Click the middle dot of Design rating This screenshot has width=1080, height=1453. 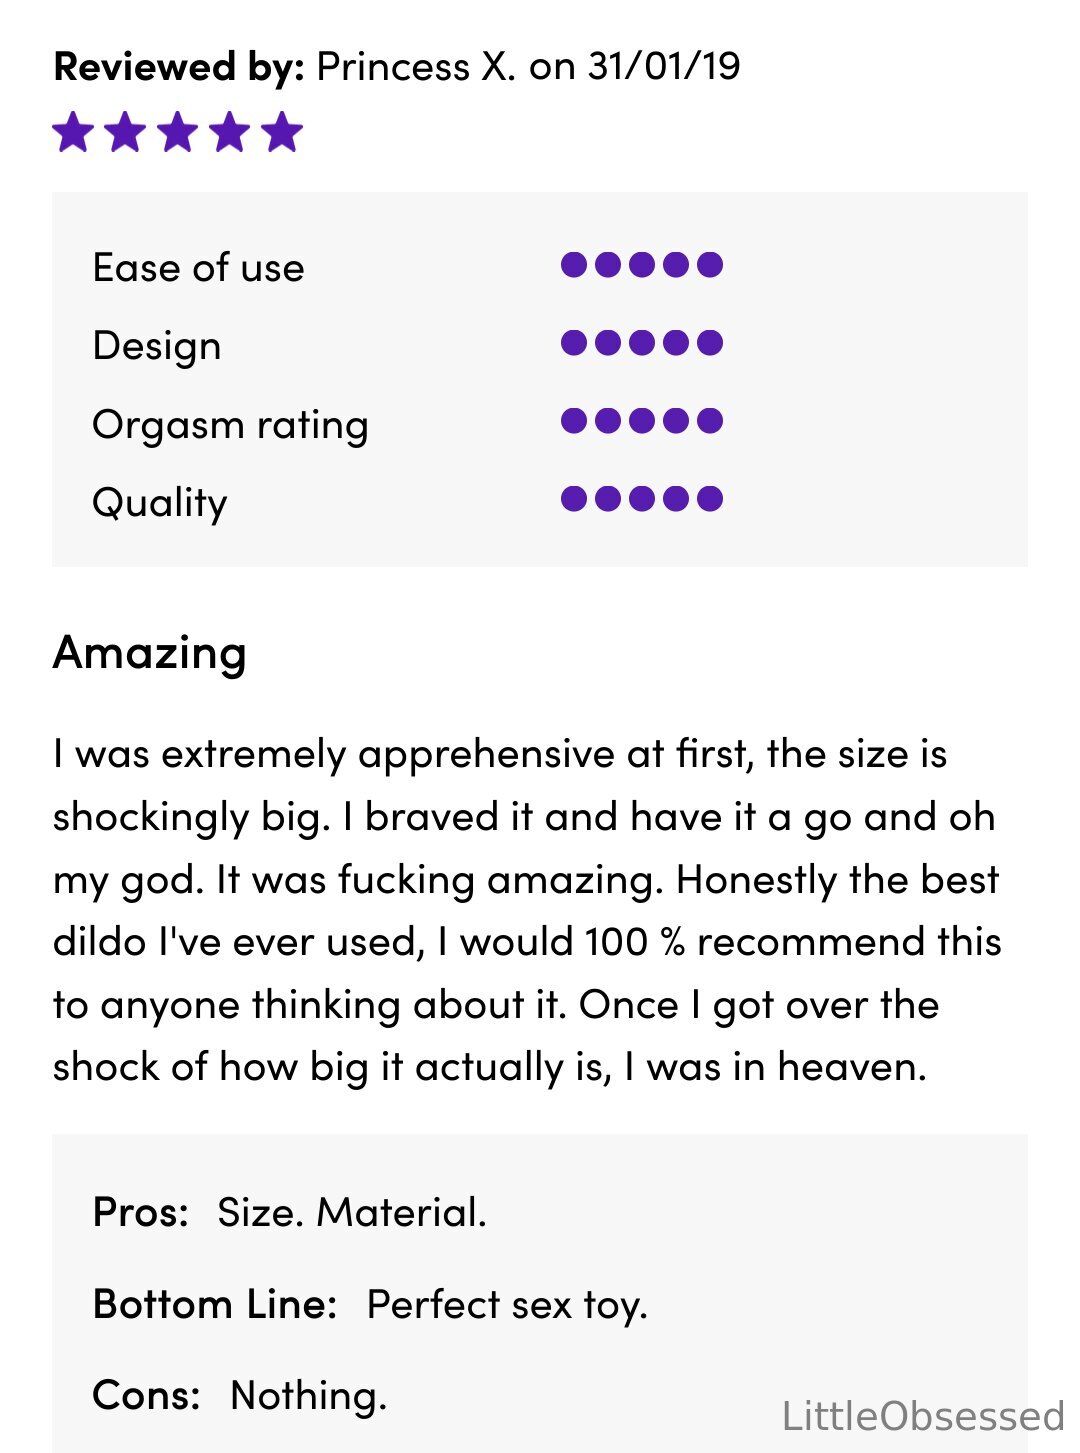coord(642,343)
